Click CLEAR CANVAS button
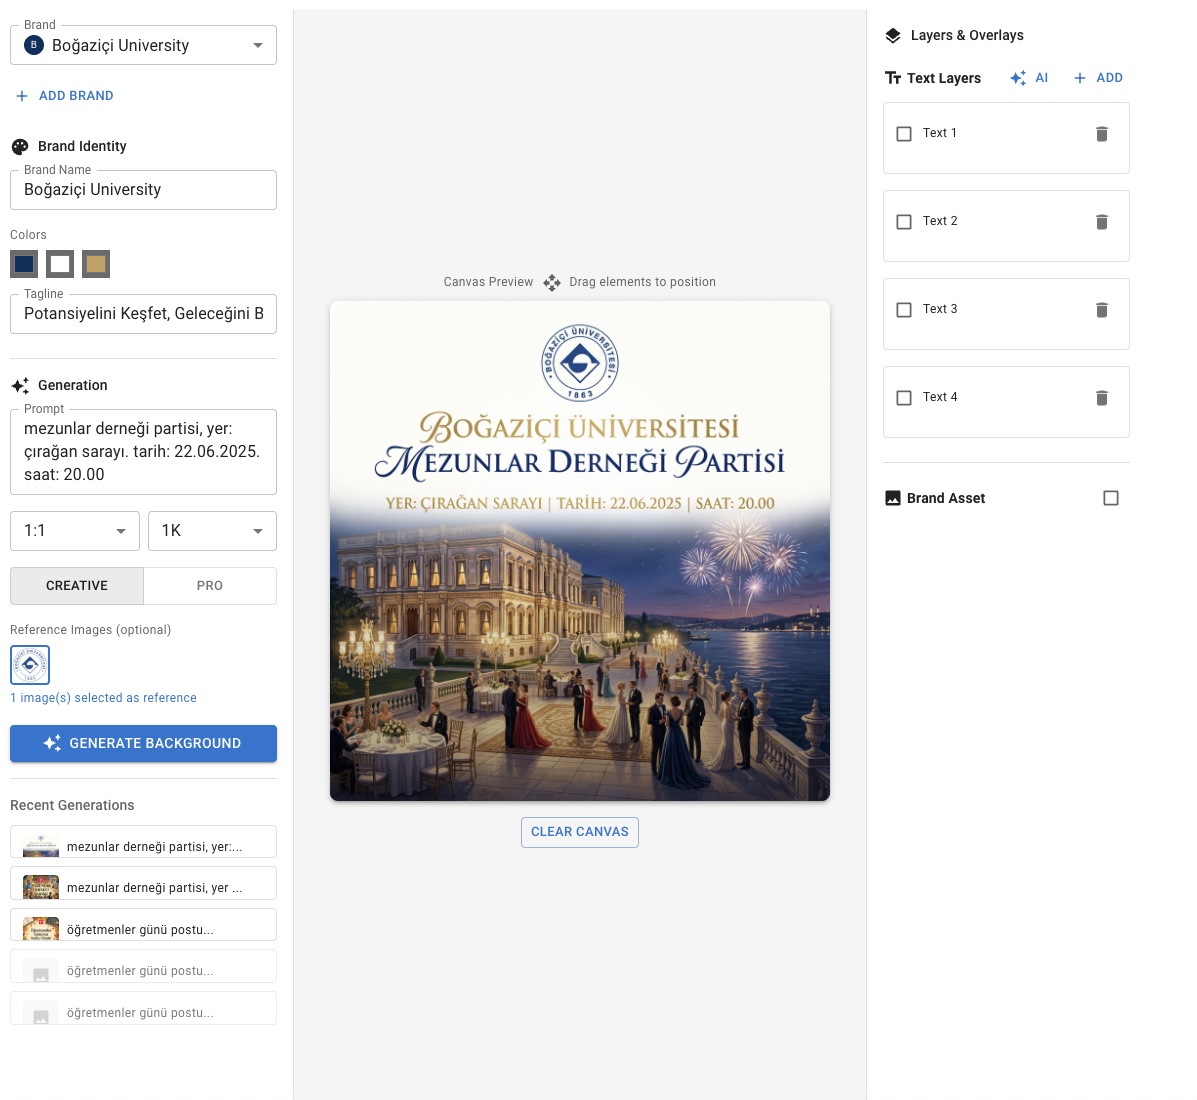 [580, 832]
